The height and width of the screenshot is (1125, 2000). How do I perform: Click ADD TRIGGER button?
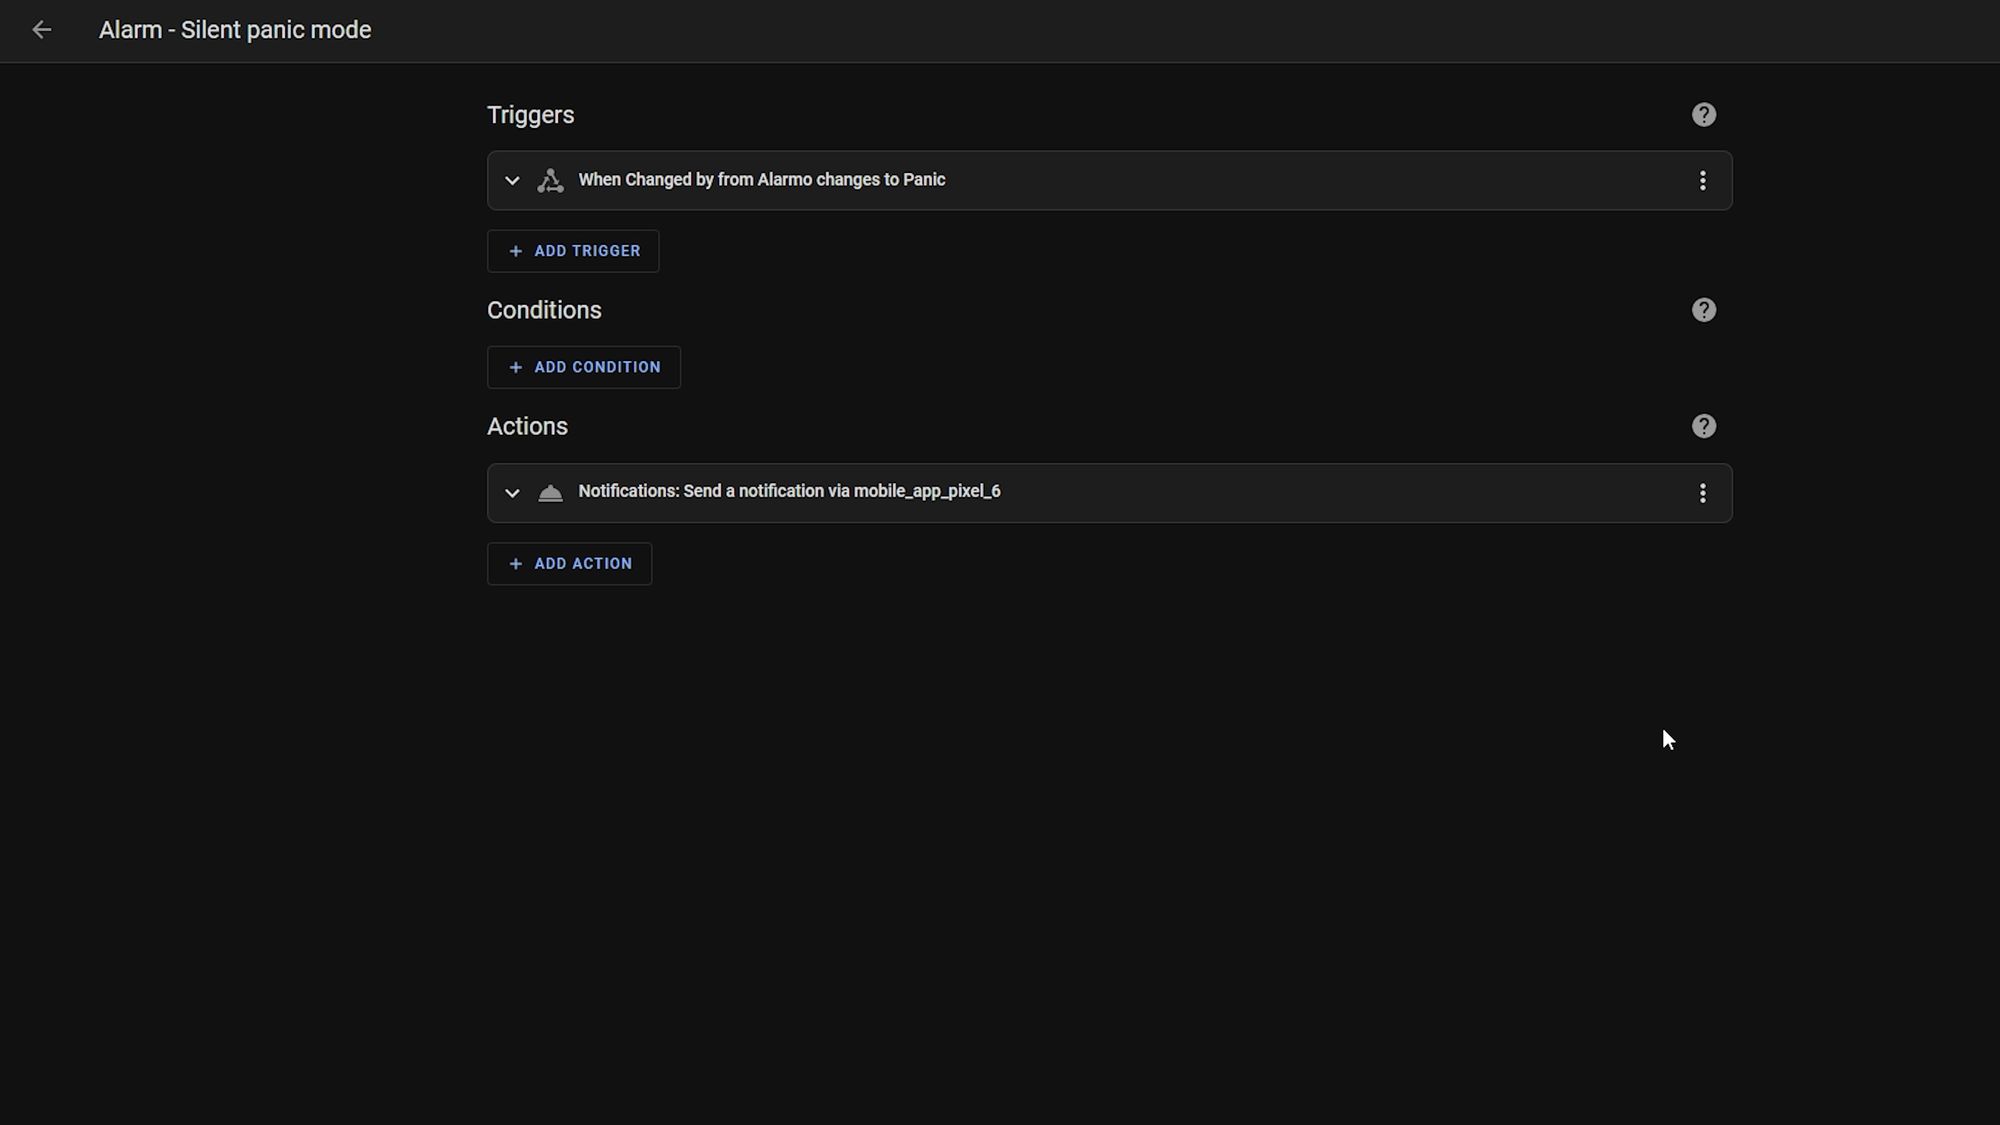(x=574, y=250)
